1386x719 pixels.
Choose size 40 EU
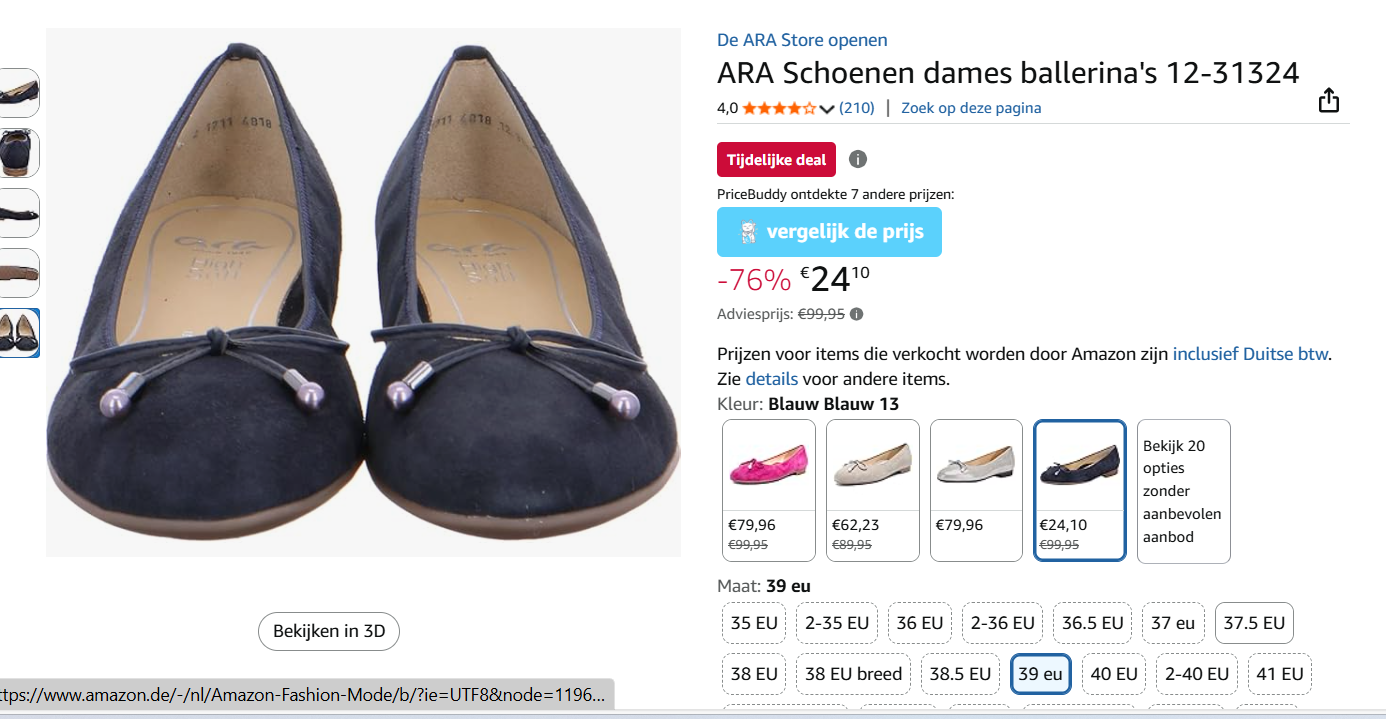(x=1113, y=673)
